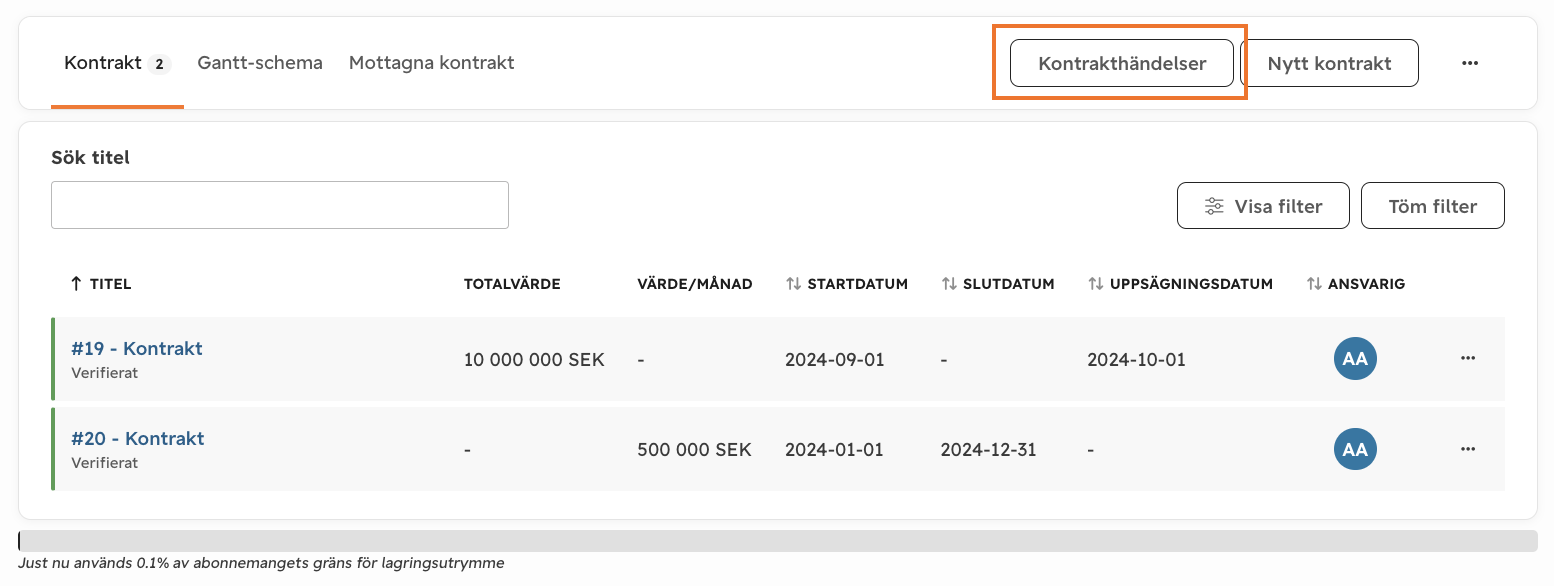Image resolution: width=1554 pixels, height=586 pixels.
Task: Click AA avatar in #19 - Kontrakt row
Action: 1355,359
